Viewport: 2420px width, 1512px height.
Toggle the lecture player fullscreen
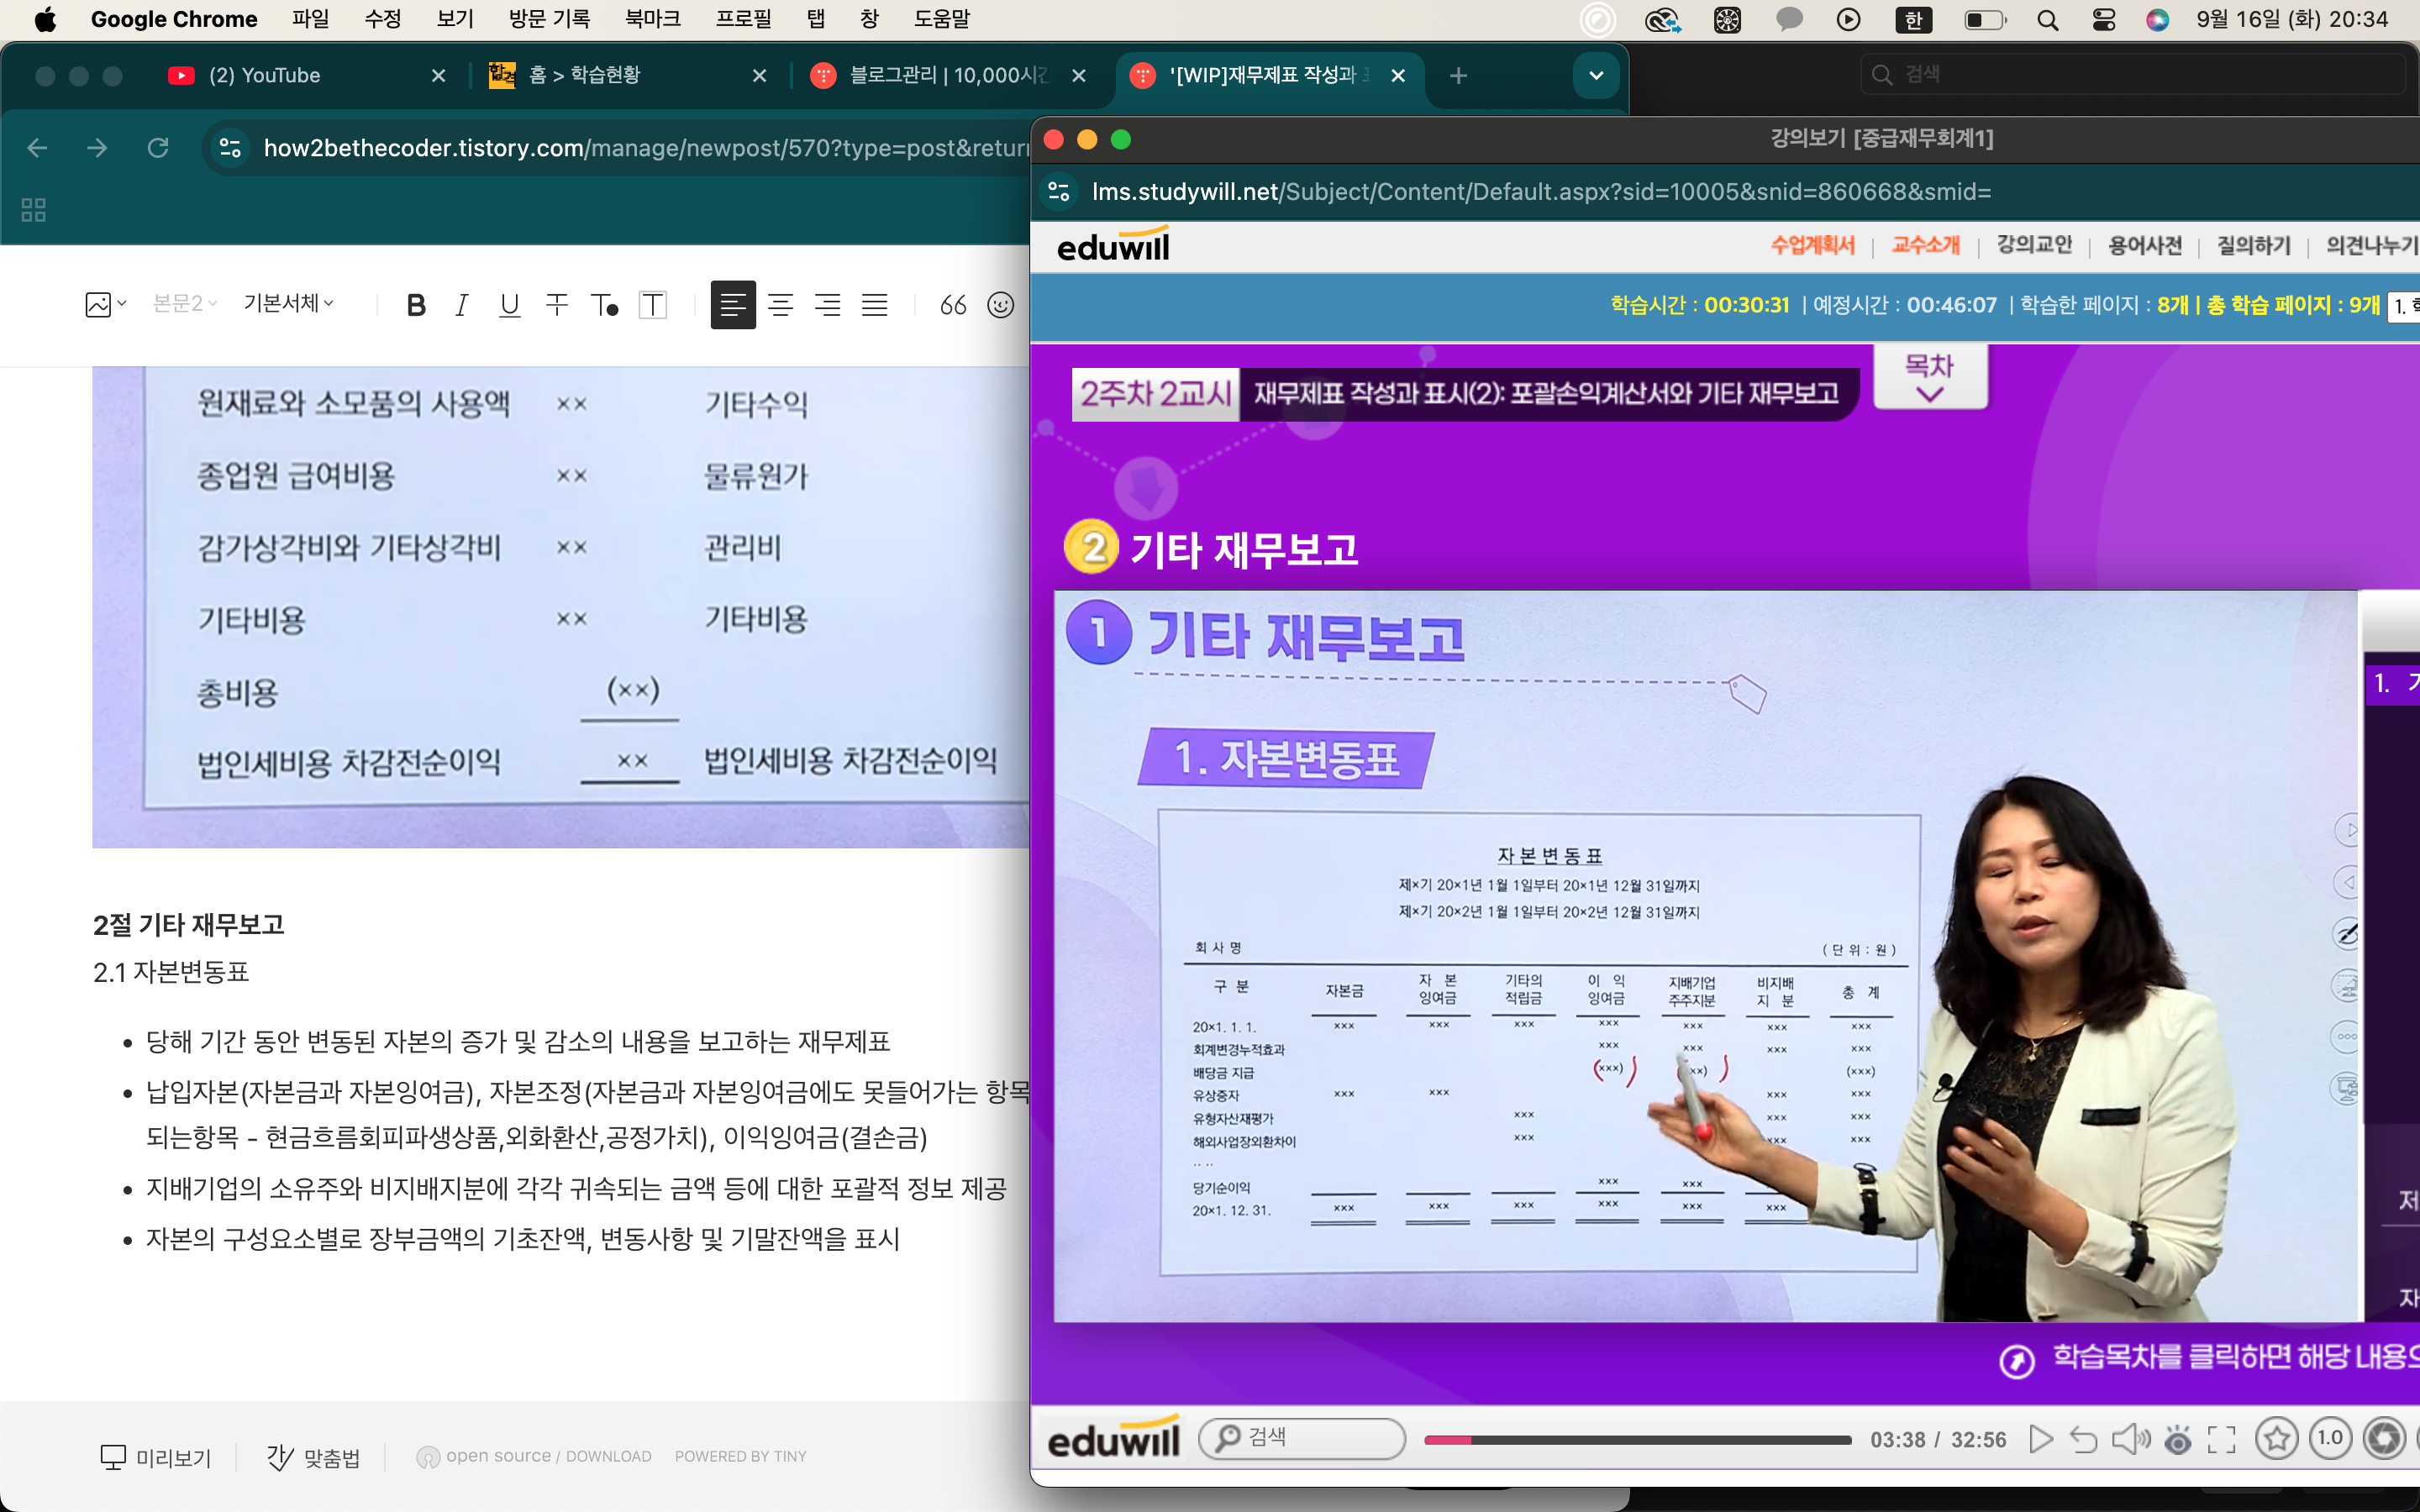point(2221,1439)
